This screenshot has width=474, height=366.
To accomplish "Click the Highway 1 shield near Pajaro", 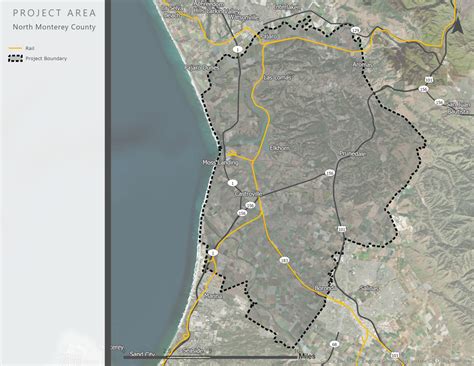I will 238,50.
